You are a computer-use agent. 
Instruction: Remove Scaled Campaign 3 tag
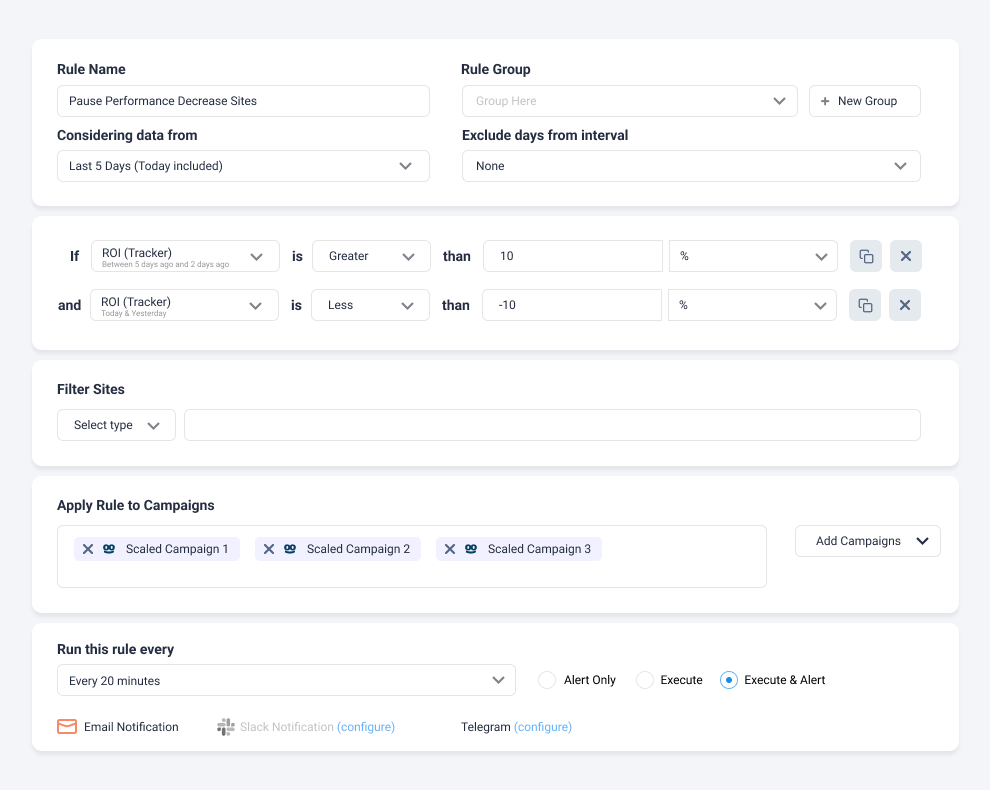450,549
